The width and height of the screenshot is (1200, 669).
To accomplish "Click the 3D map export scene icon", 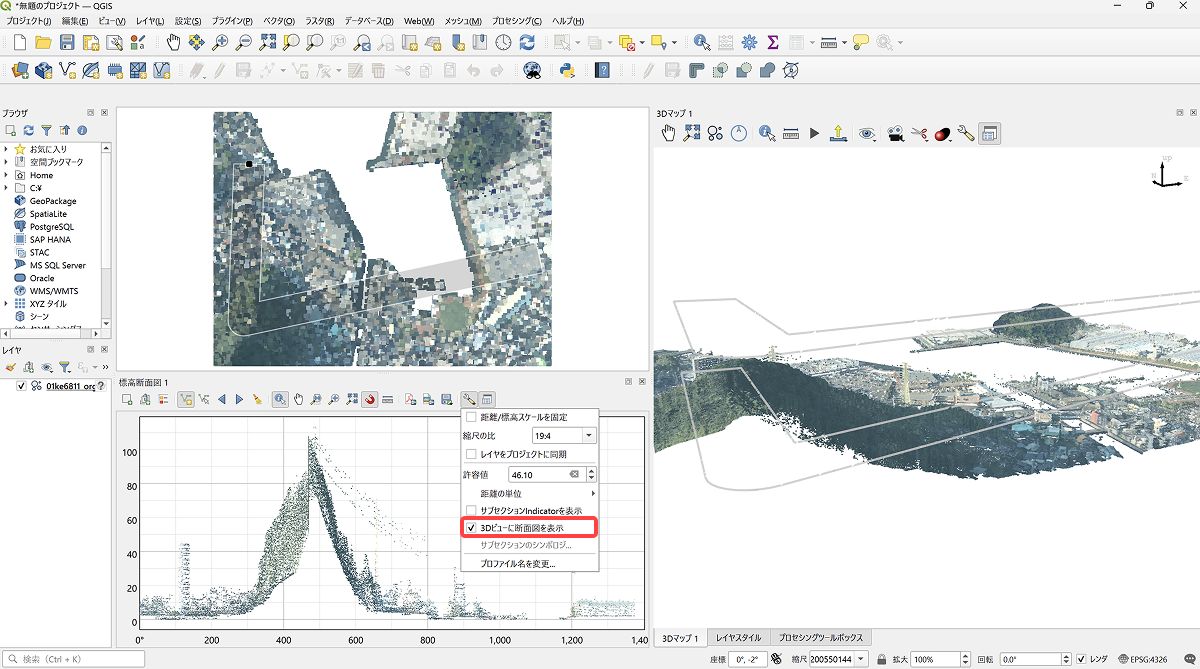I will (839, 132).
